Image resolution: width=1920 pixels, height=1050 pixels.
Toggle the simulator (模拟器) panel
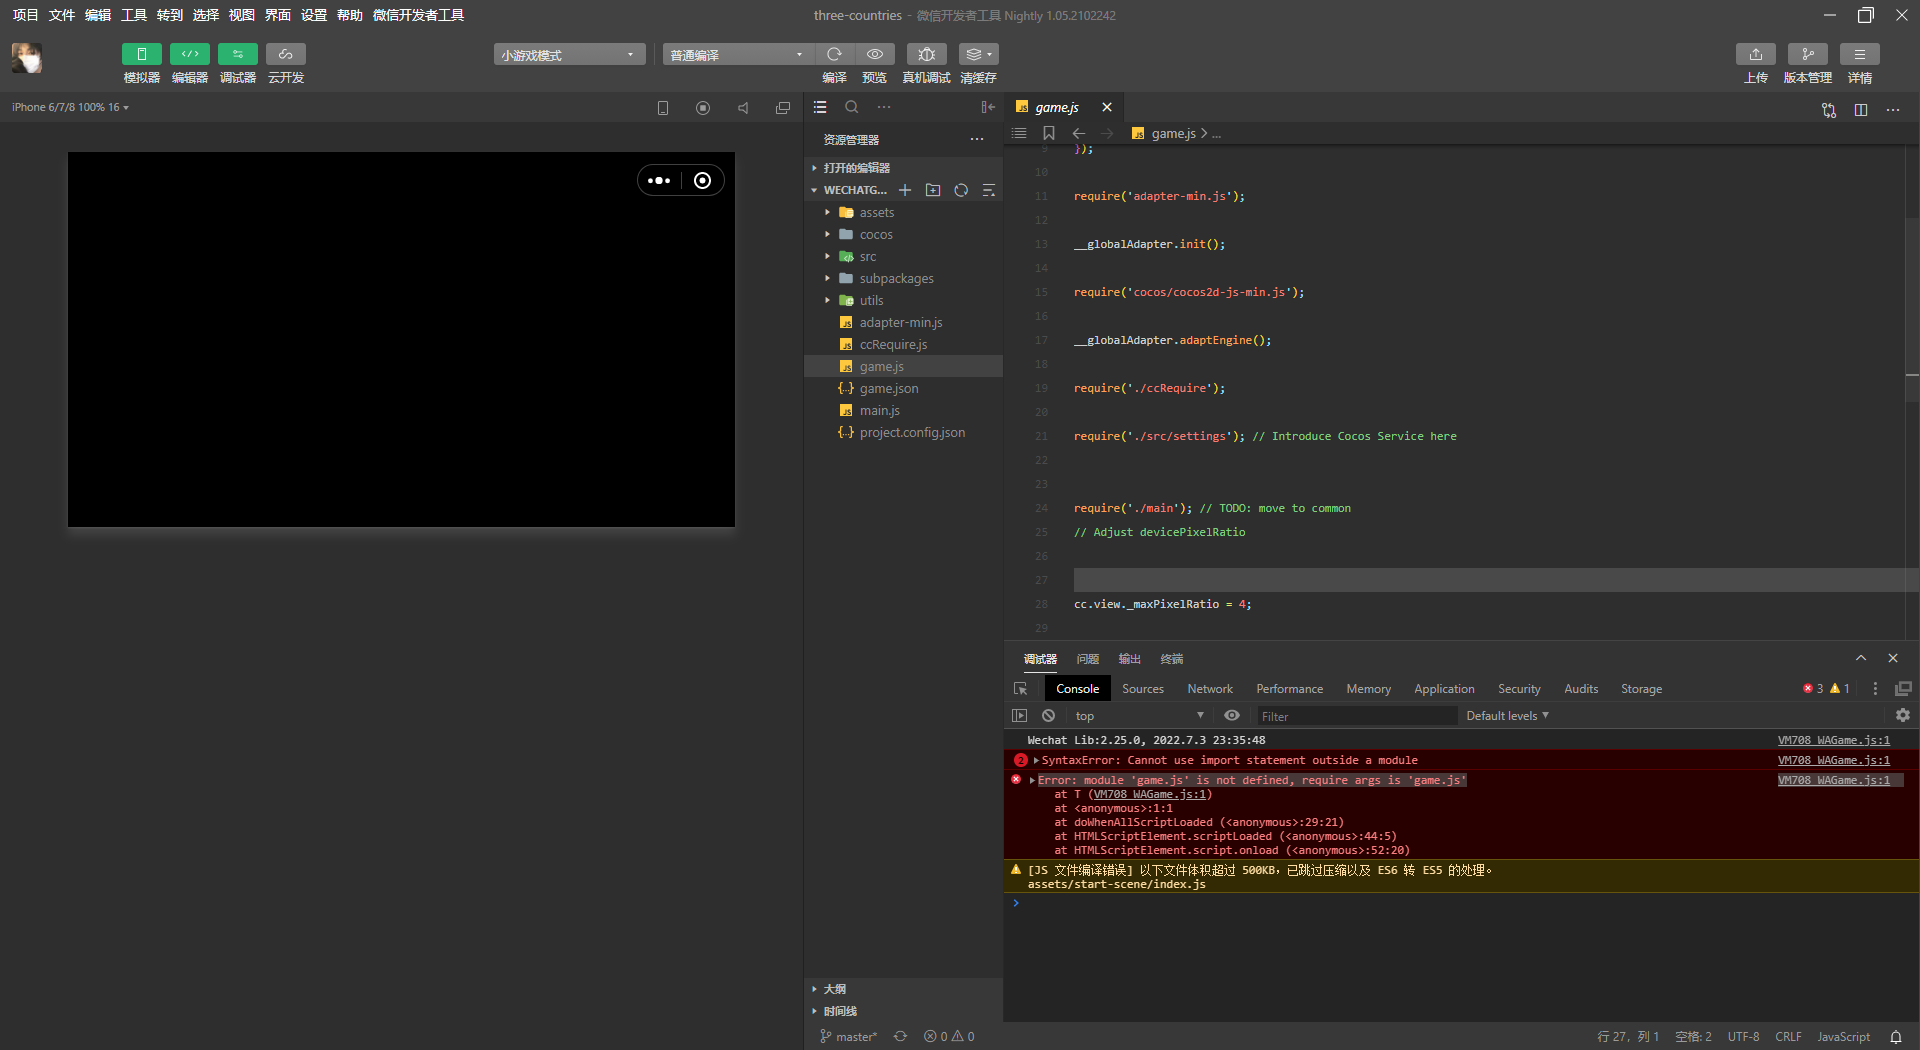[x=141, y=54]
